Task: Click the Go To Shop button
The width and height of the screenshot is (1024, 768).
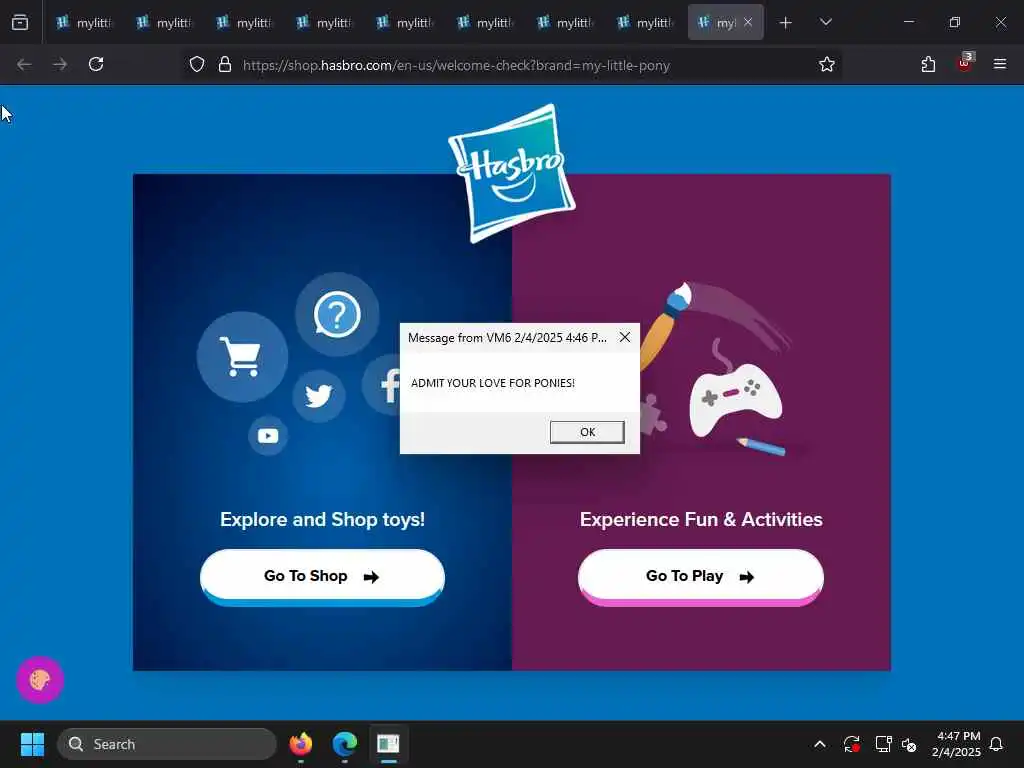Action: (x=322, y=577)
